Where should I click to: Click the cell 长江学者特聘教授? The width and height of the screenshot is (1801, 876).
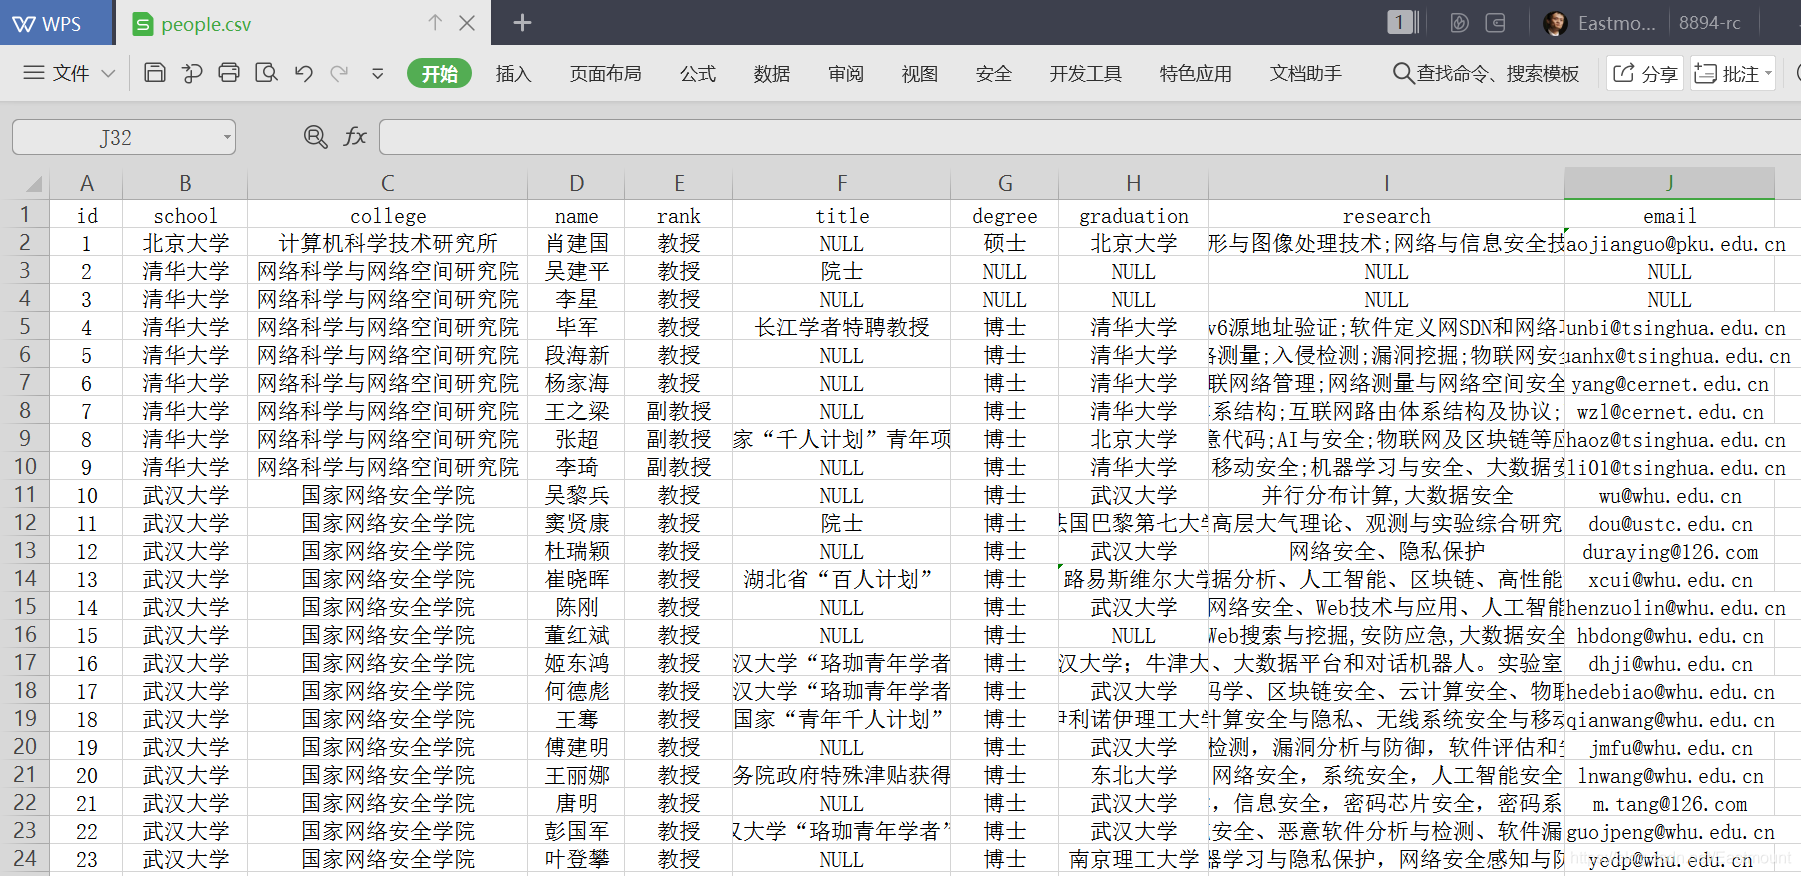coord(842,328)
